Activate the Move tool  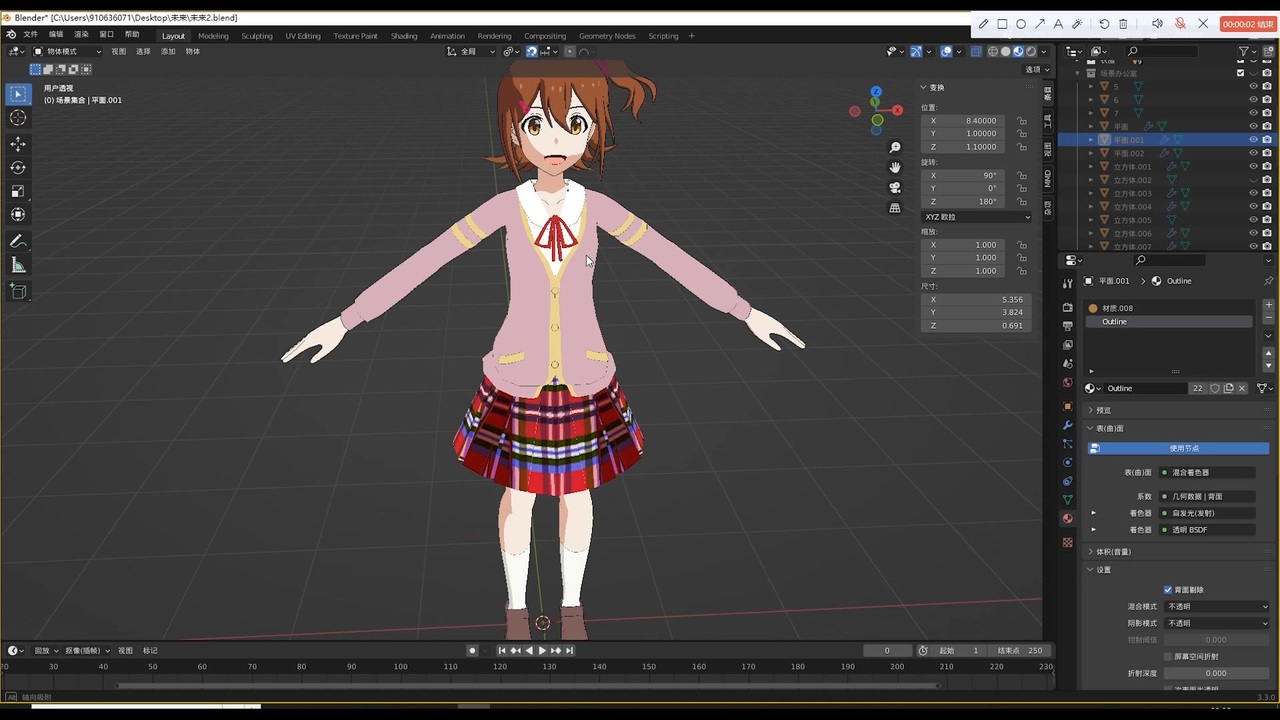pyautogui.click(x=18, y=145)
